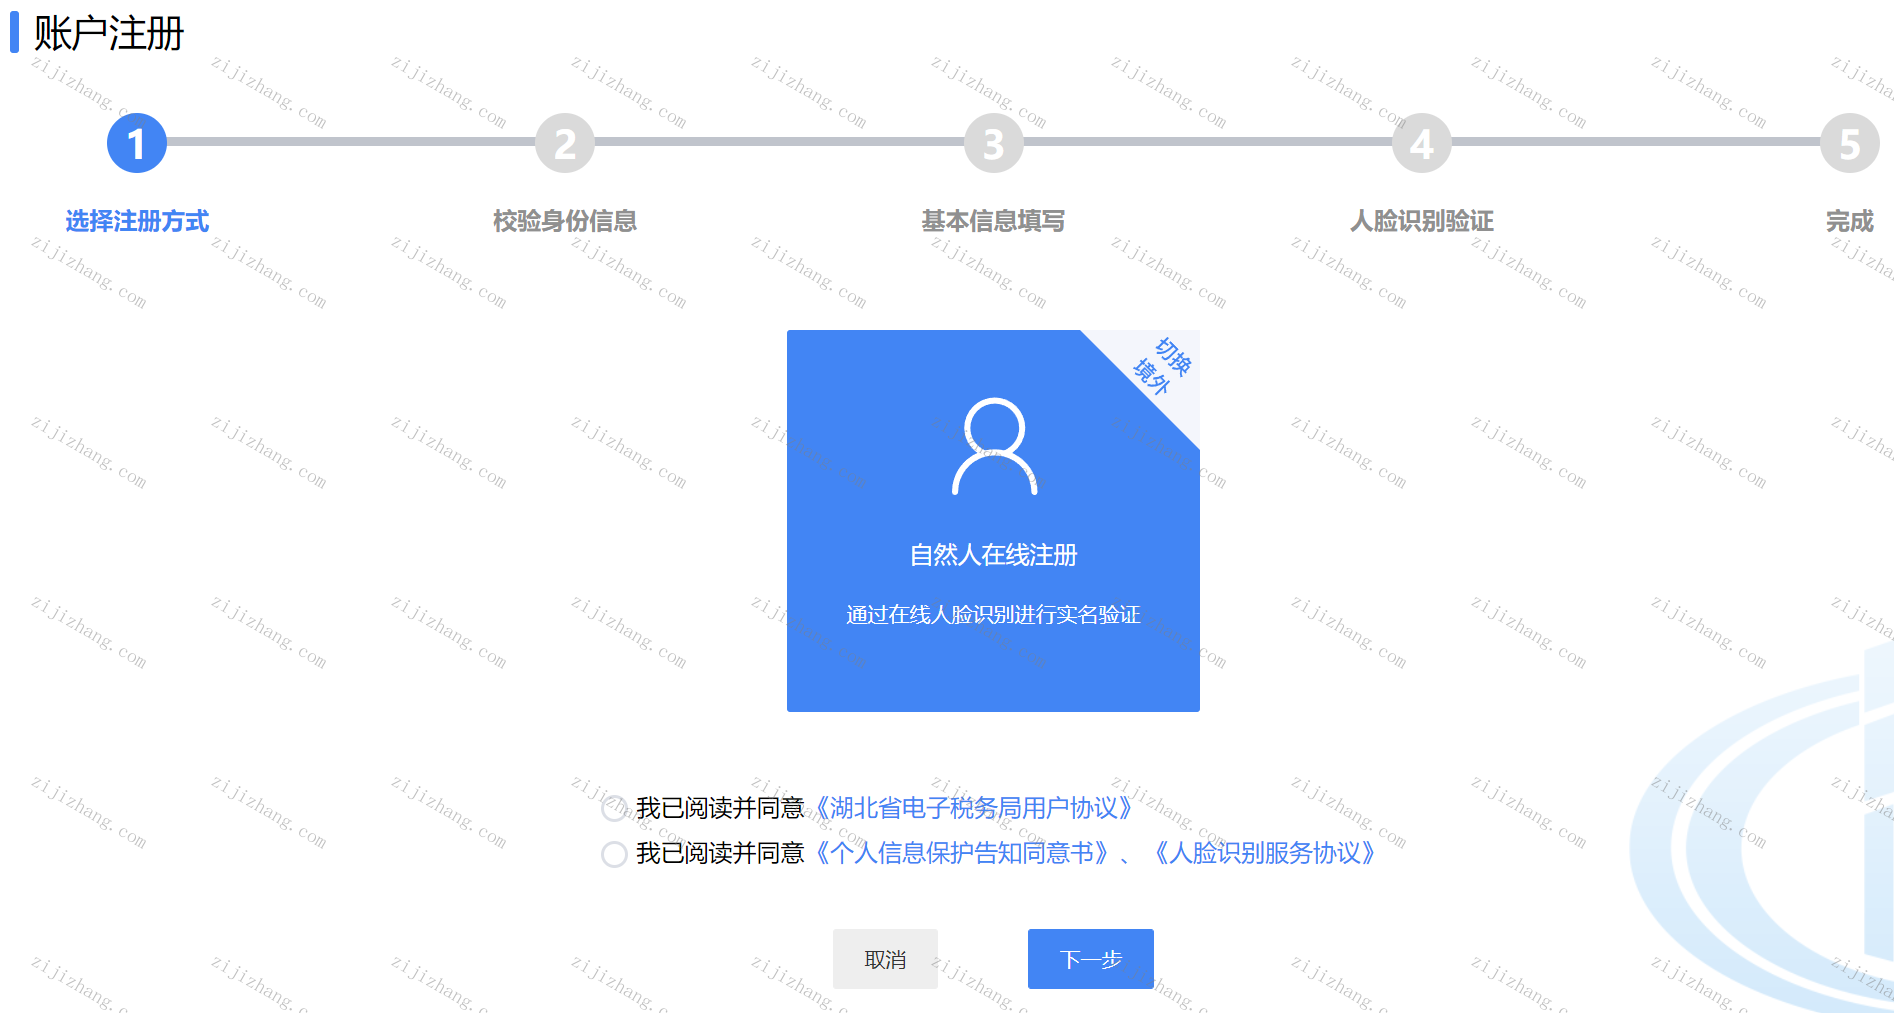Select the 选择注册方式 step label
The image size is (1894, 1013).
pos(137,221)
